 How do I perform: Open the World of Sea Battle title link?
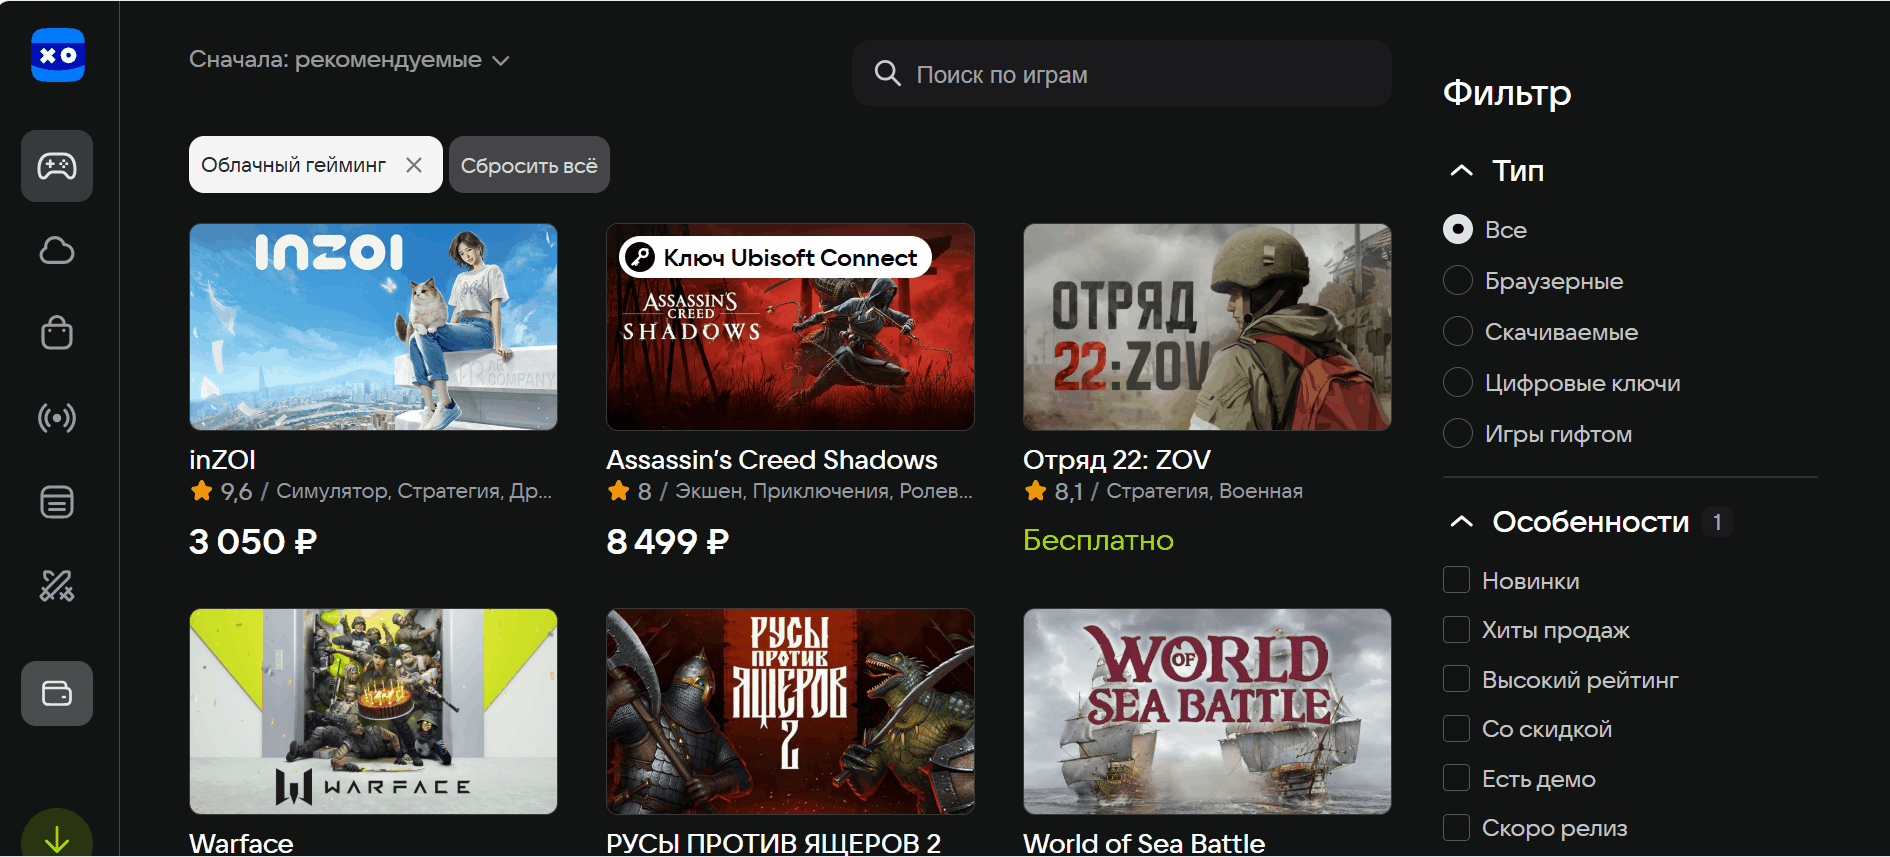pos(1144,843)
